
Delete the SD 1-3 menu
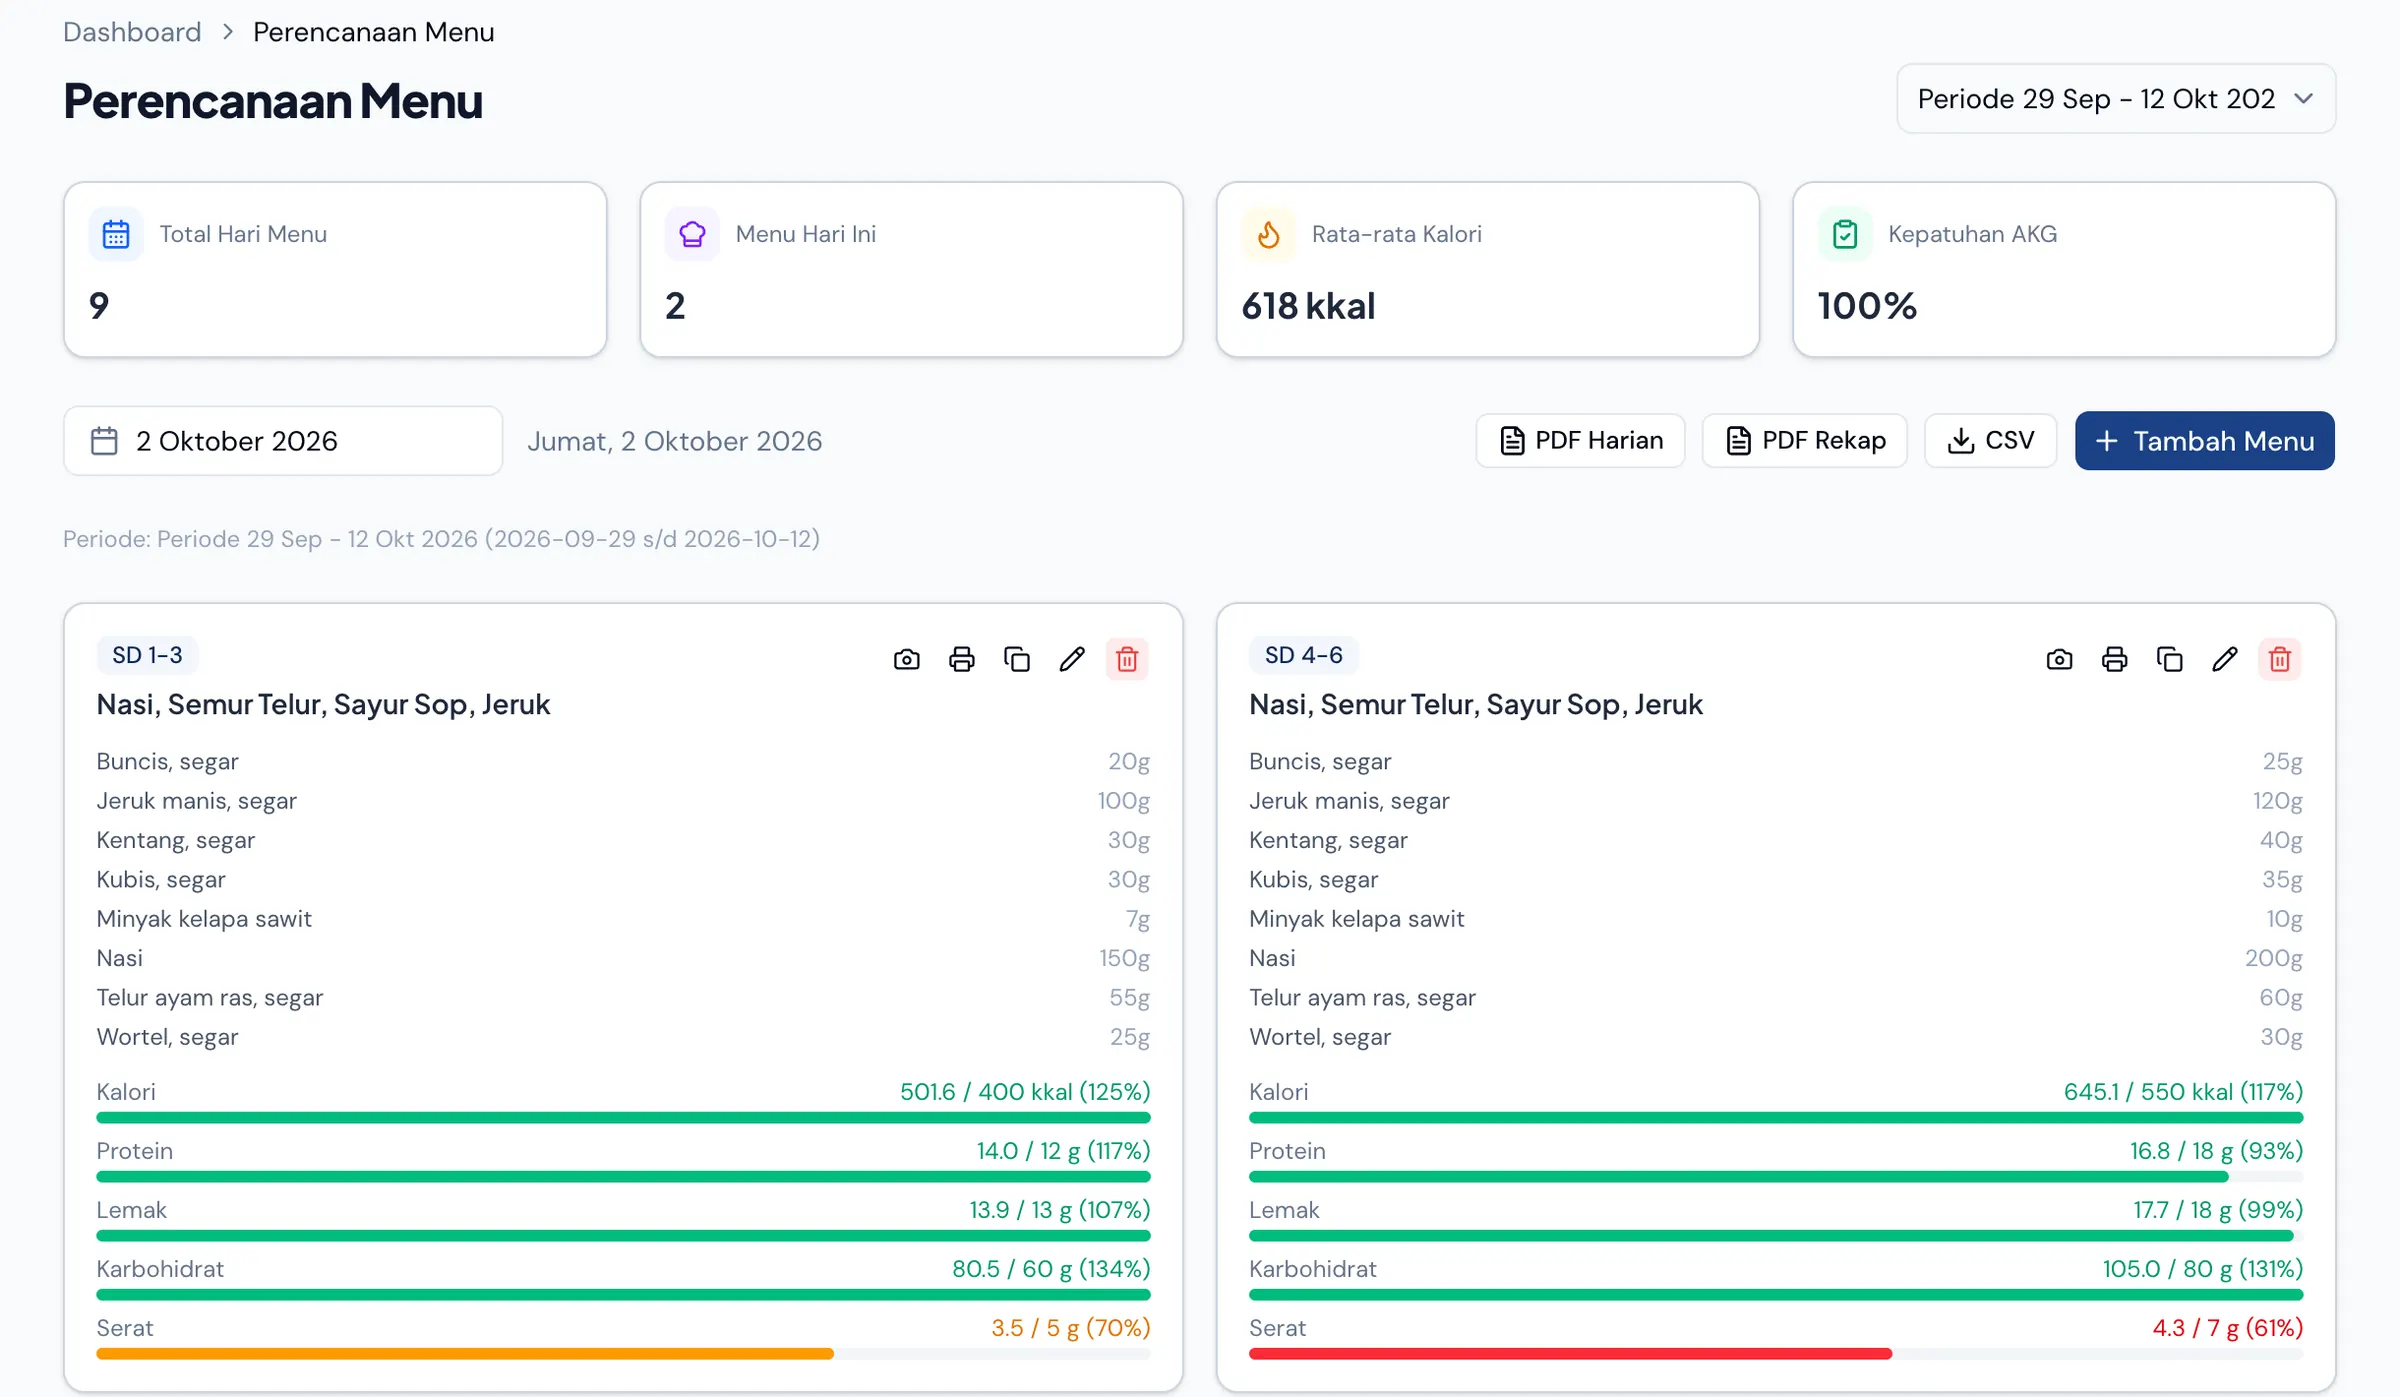pyautogui.click(x=1127, y=659)
